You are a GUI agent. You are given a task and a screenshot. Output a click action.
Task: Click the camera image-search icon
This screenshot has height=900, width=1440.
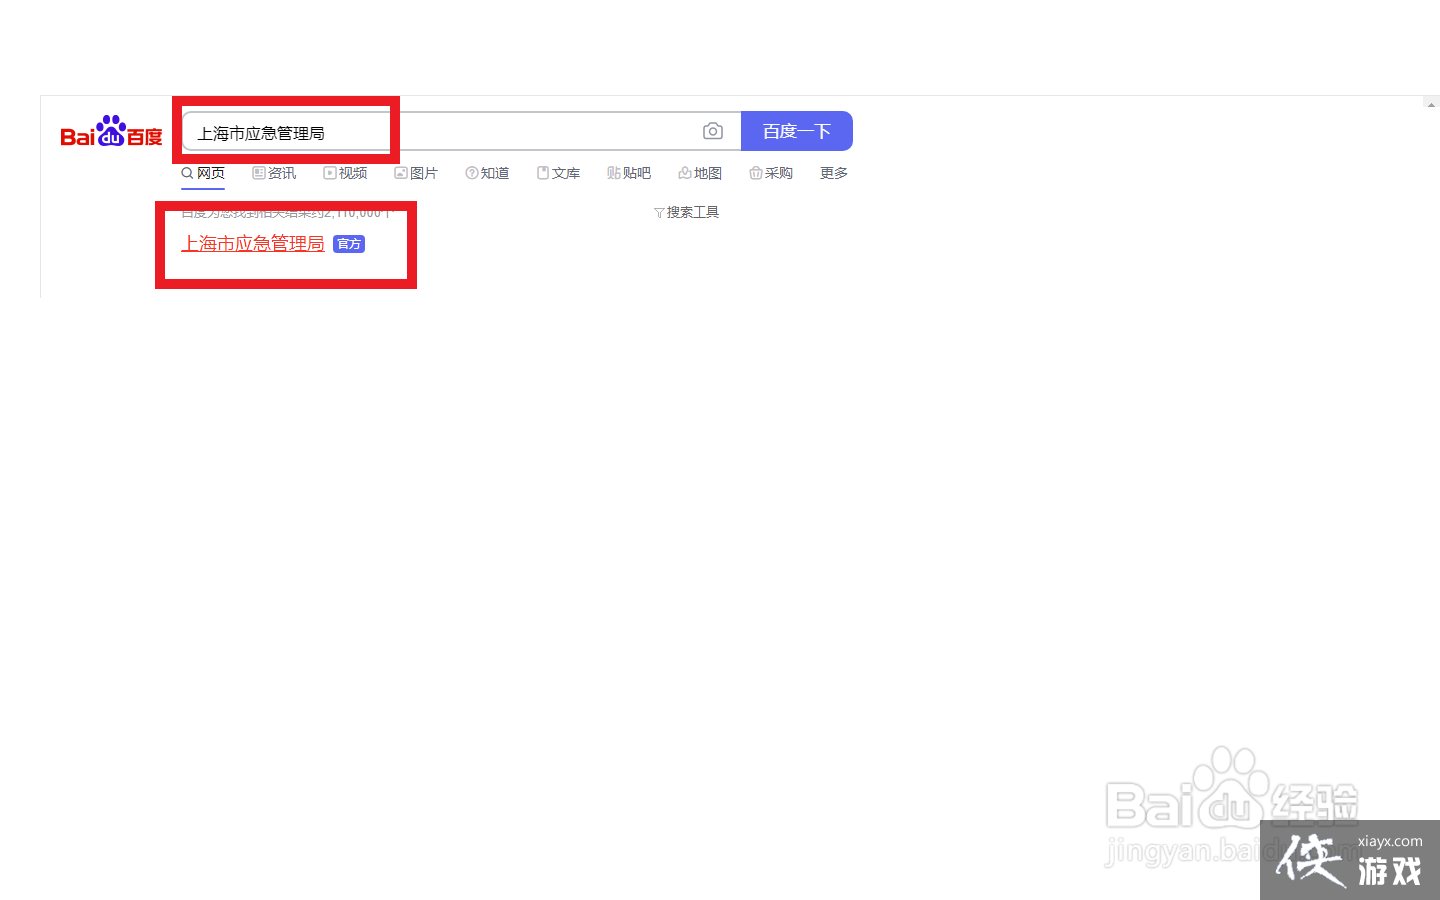coord(713,131)
